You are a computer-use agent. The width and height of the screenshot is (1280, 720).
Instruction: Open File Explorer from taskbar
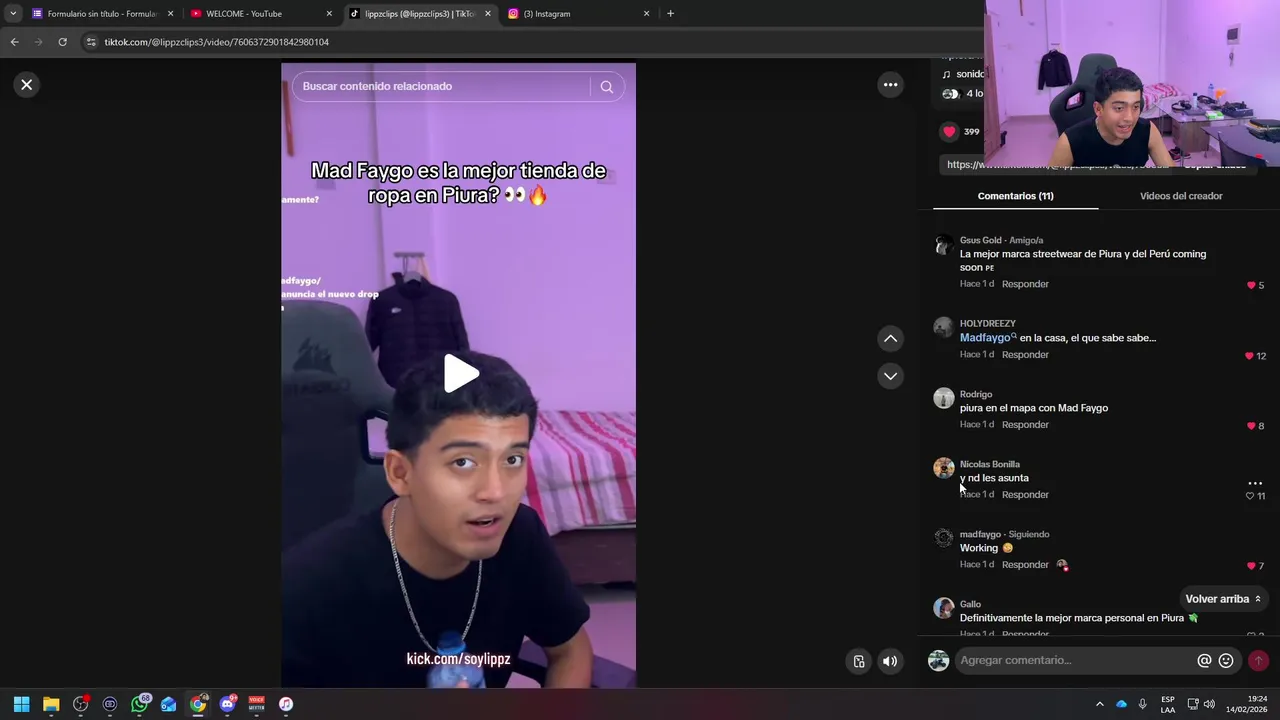[51, 704]
